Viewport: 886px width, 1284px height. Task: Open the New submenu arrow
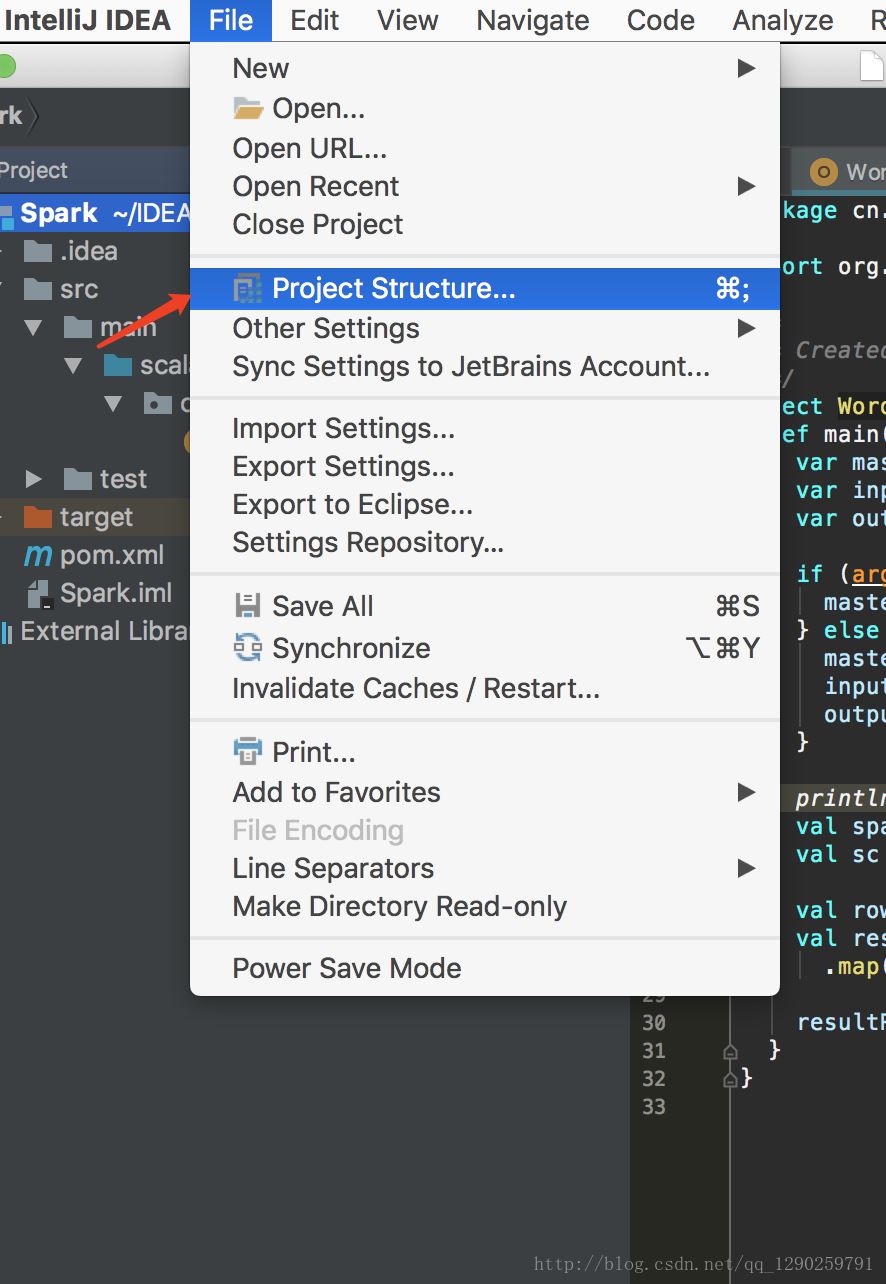(746, 68)
